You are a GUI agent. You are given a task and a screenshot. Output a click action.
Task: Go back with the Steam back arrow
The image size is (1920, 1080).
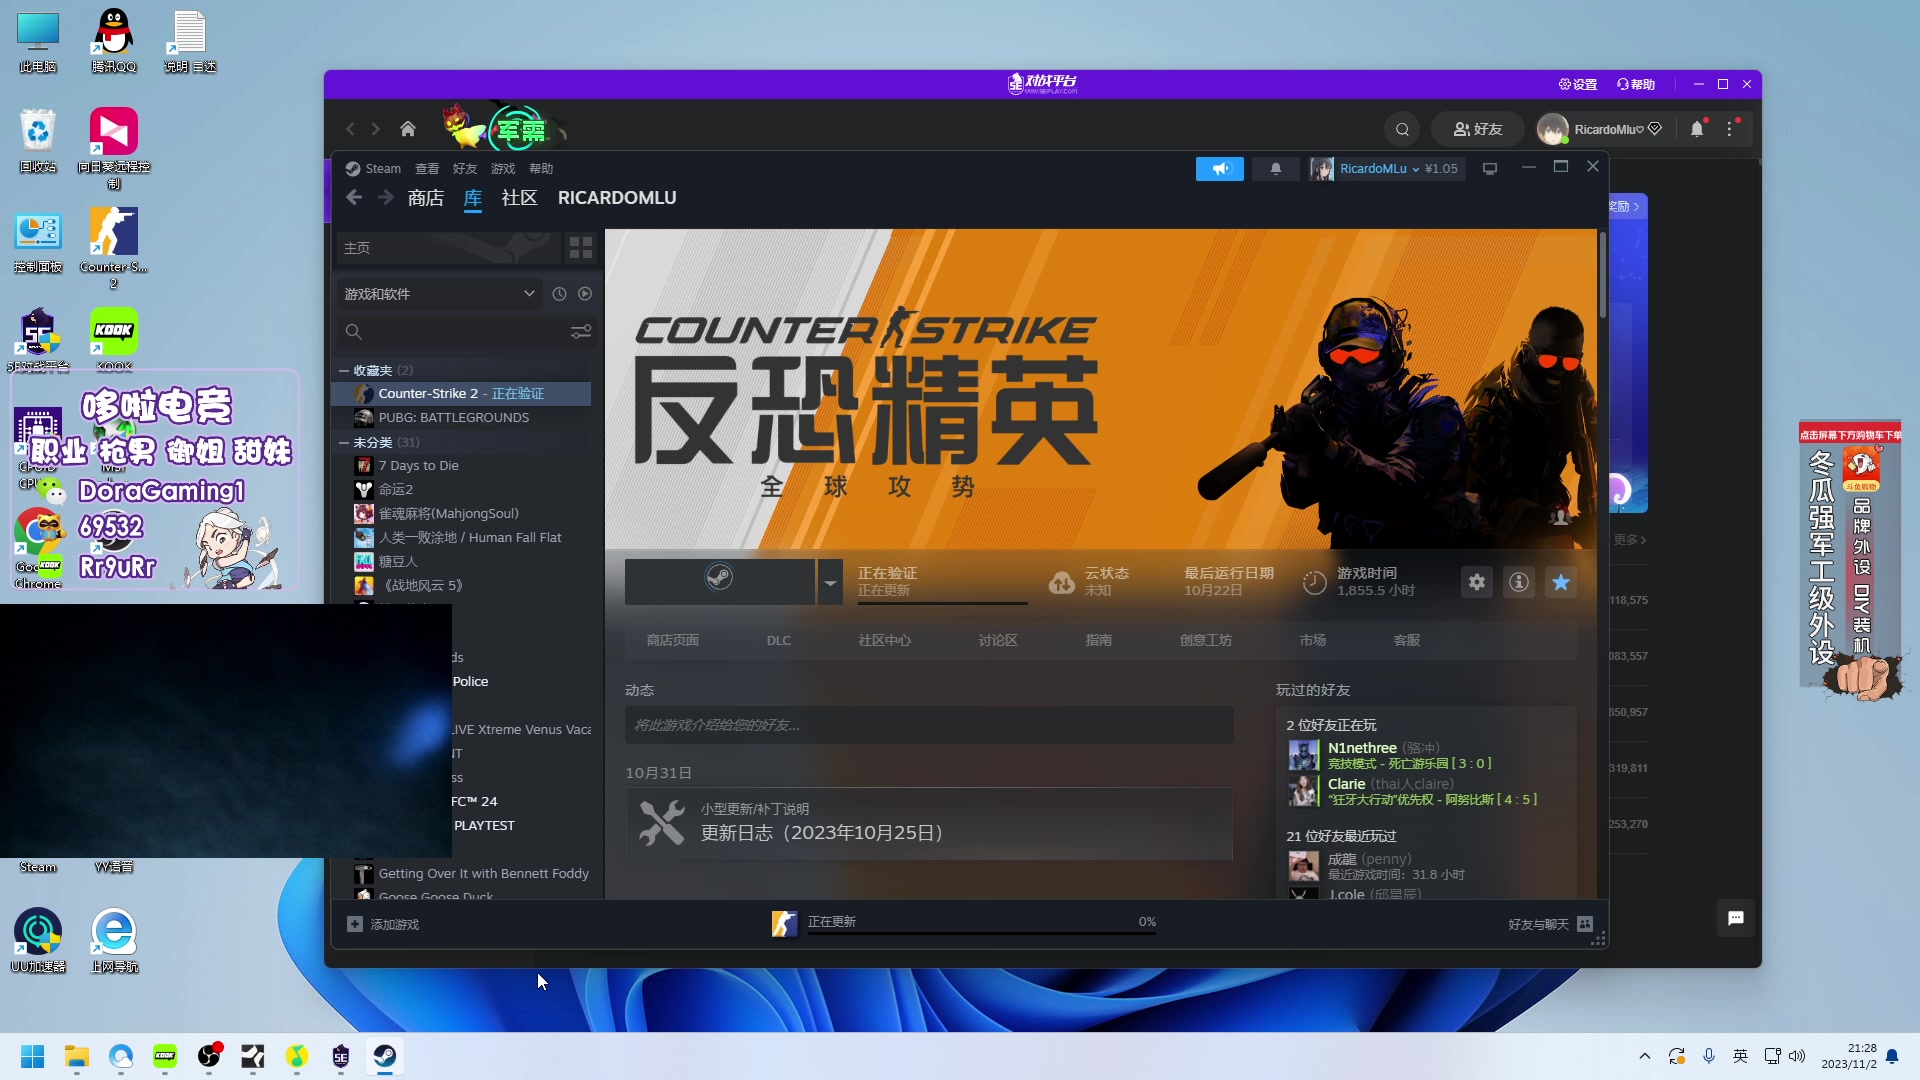point(354,198)
